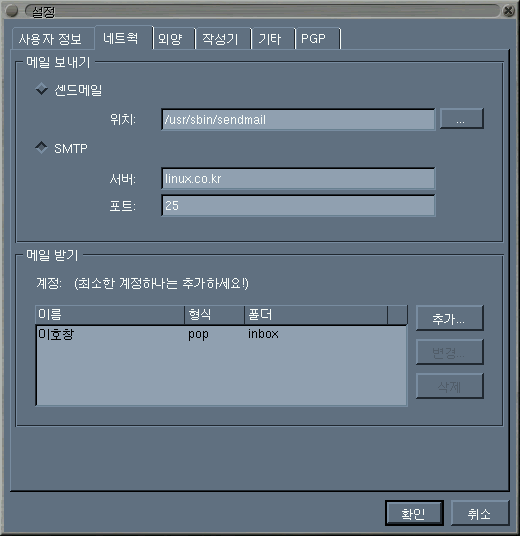
Task: Switch to the 기타 tab
Action: 273,39
